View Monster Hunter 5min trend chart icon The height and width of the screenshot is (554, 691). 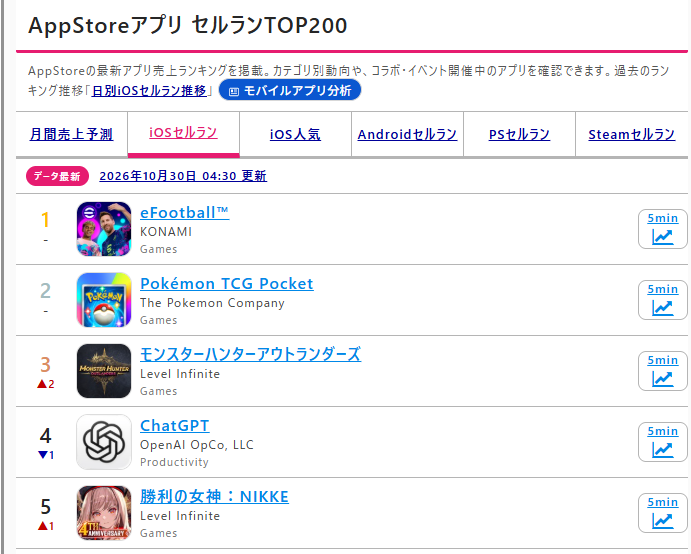coord(662,371)
